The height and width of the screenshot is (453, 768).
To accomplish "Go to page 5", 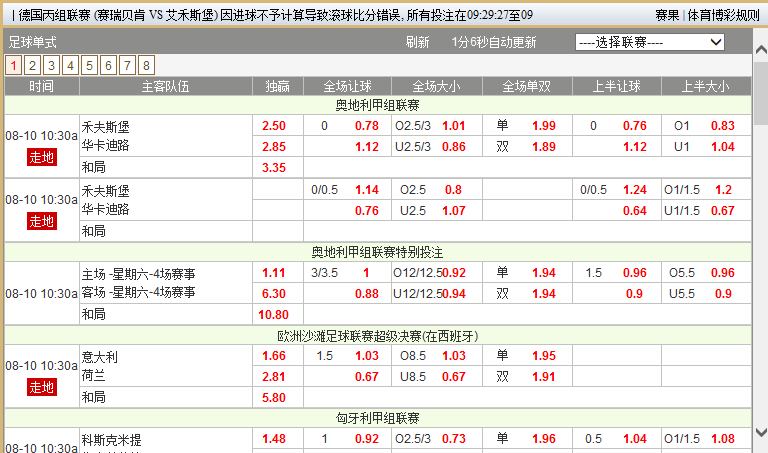I will point(89,65).
